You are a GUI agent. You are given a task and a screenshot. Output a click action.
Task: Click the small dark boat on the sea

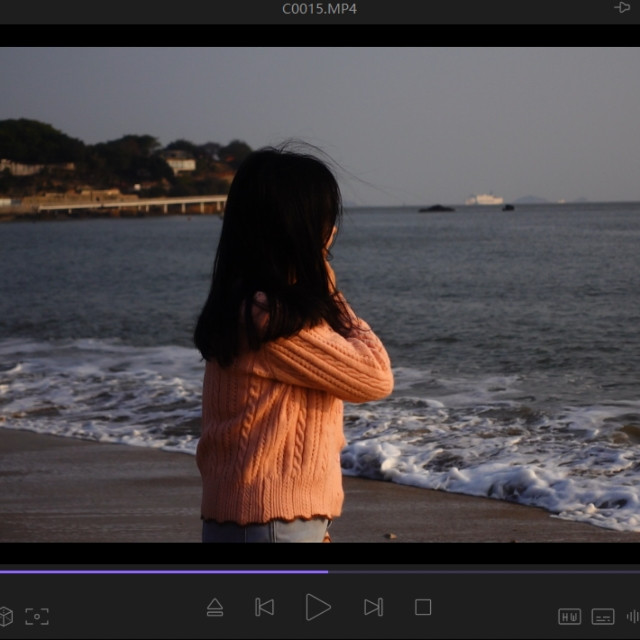click(x=436, y=208)
